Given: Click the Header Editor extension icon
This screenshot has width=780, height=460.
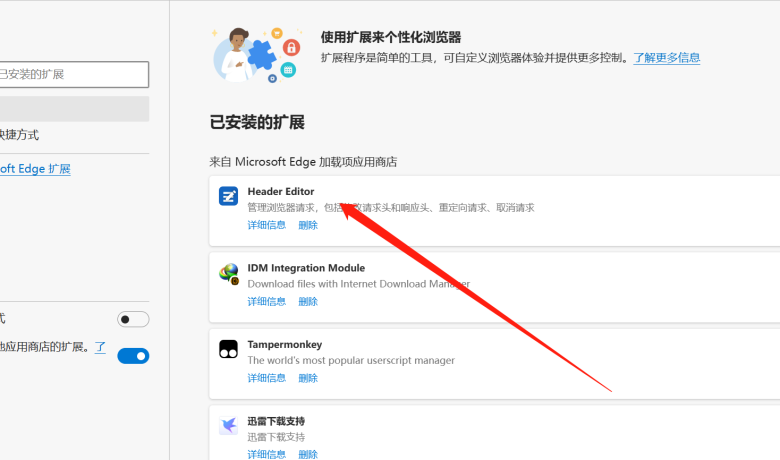Looking at the screenshot, I should [228, 196].
